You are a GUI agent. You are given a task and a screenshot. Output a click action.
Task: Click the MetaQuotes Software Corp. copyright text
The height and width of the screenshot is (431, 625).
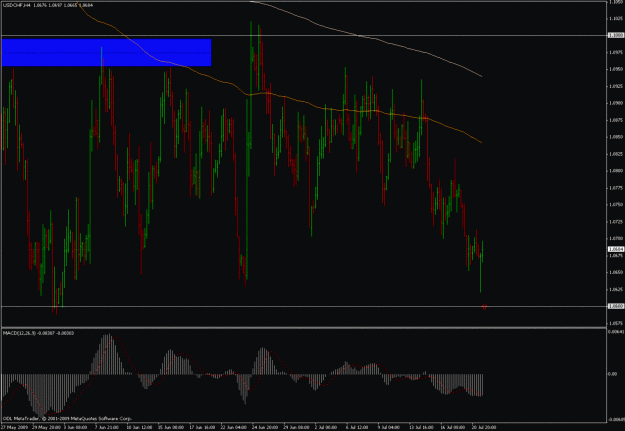pyautogui.click(x=67, y=419)
